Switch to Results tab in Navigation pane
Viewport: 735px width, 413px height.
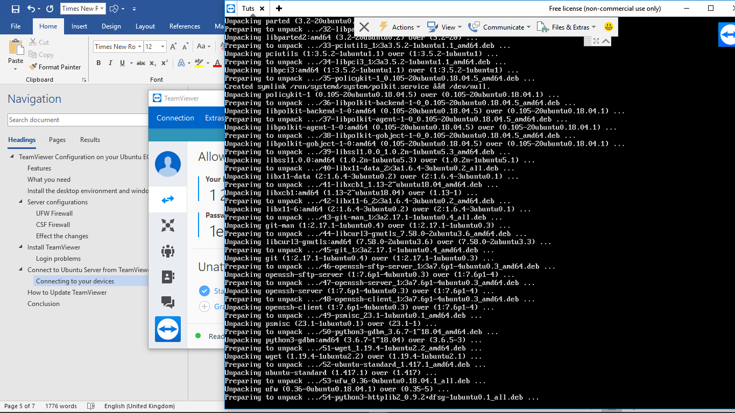[x=90, y=140]
